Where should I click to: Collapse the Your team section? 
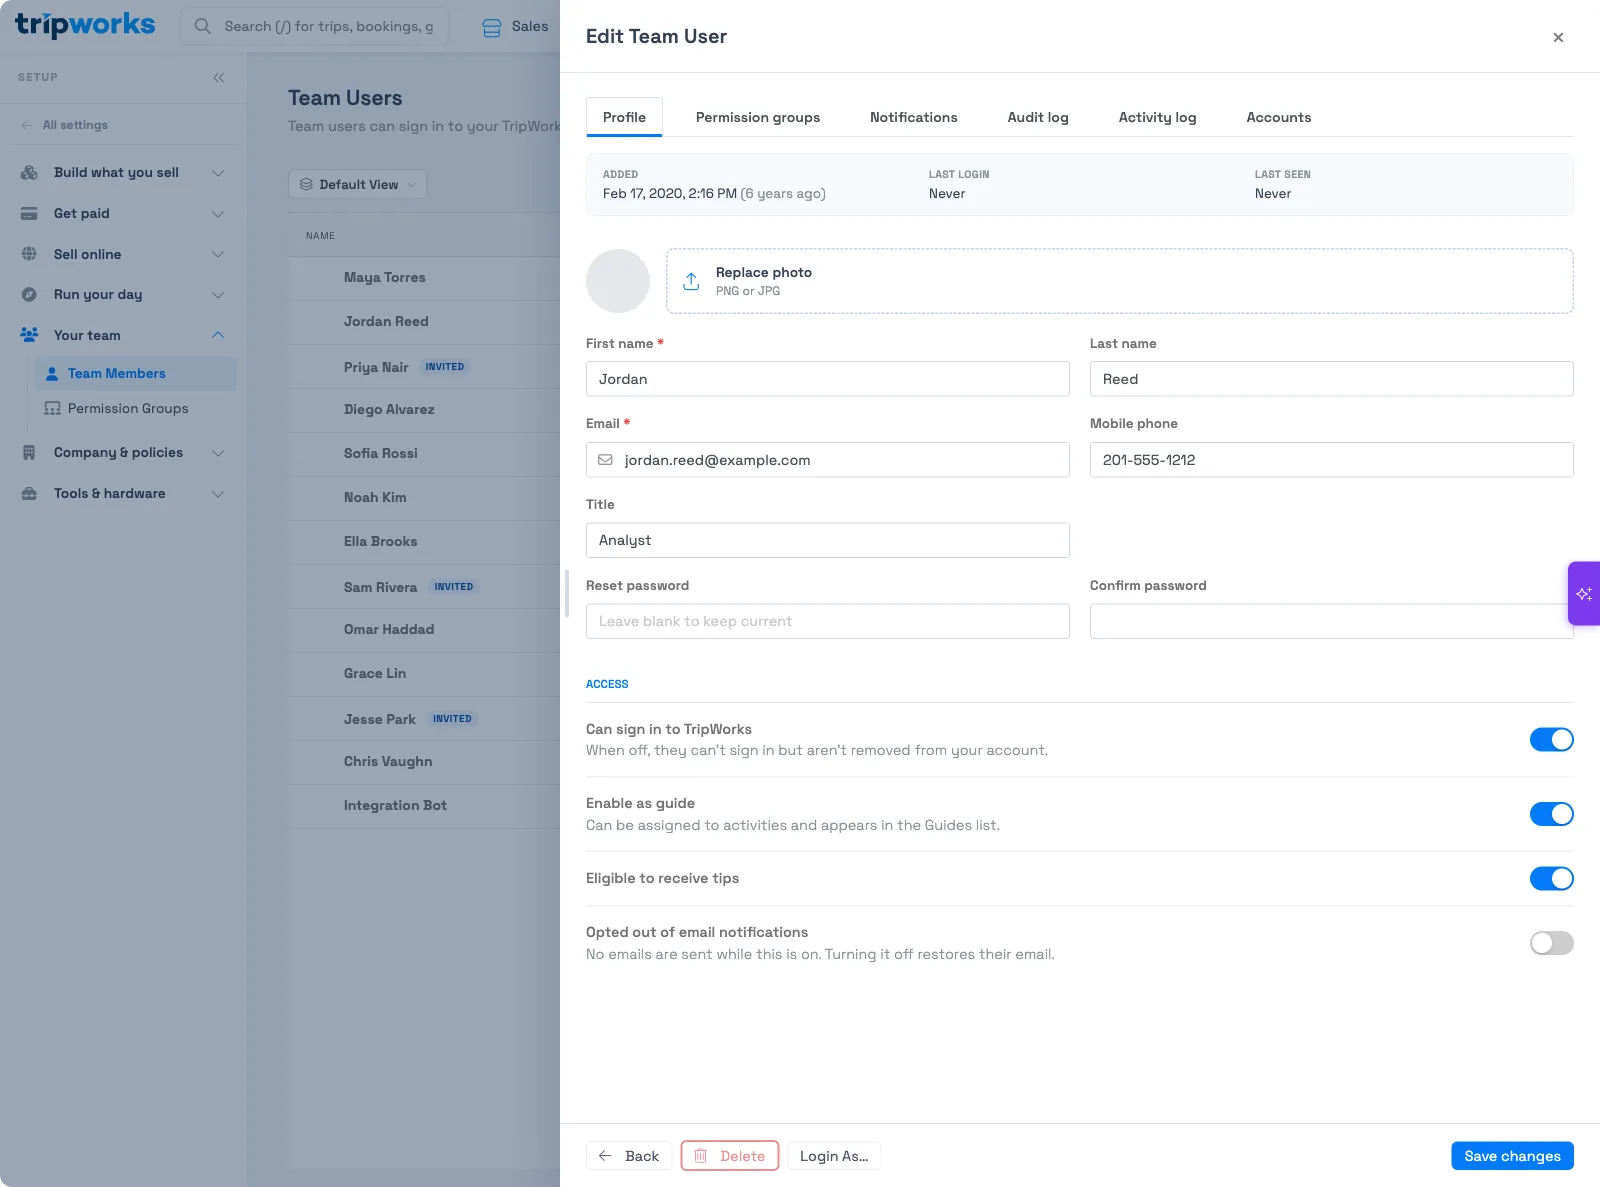[x=218, y=335]
